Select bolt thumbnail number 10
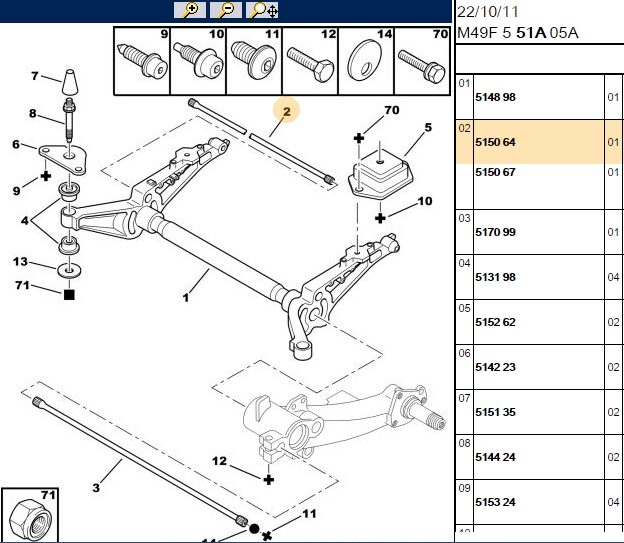This screenshot has width=624, height=543. (198, 61)
